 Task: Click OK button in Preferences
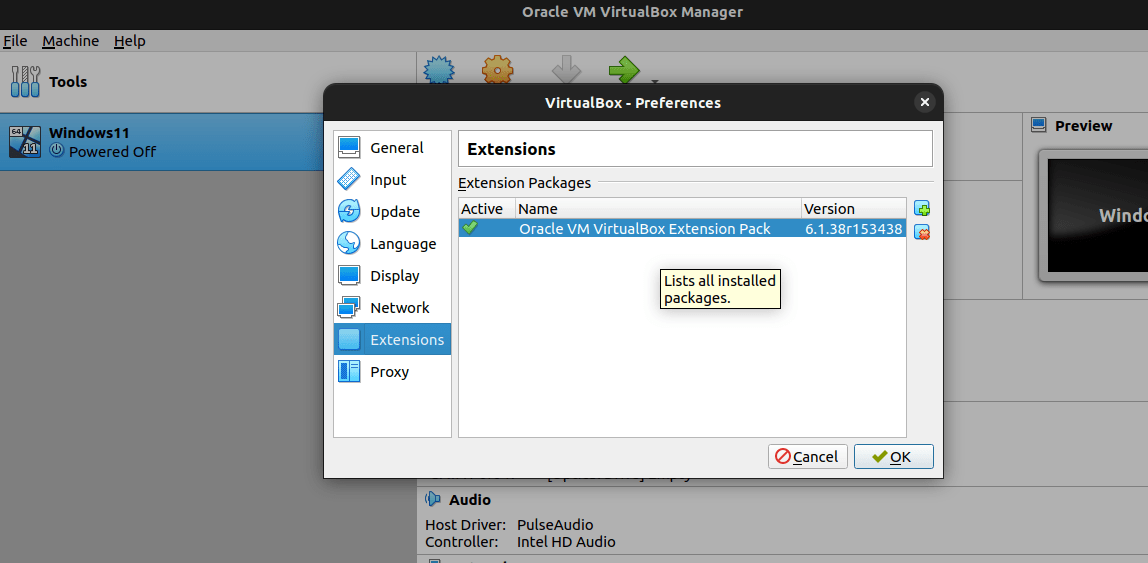coord(893,456)
